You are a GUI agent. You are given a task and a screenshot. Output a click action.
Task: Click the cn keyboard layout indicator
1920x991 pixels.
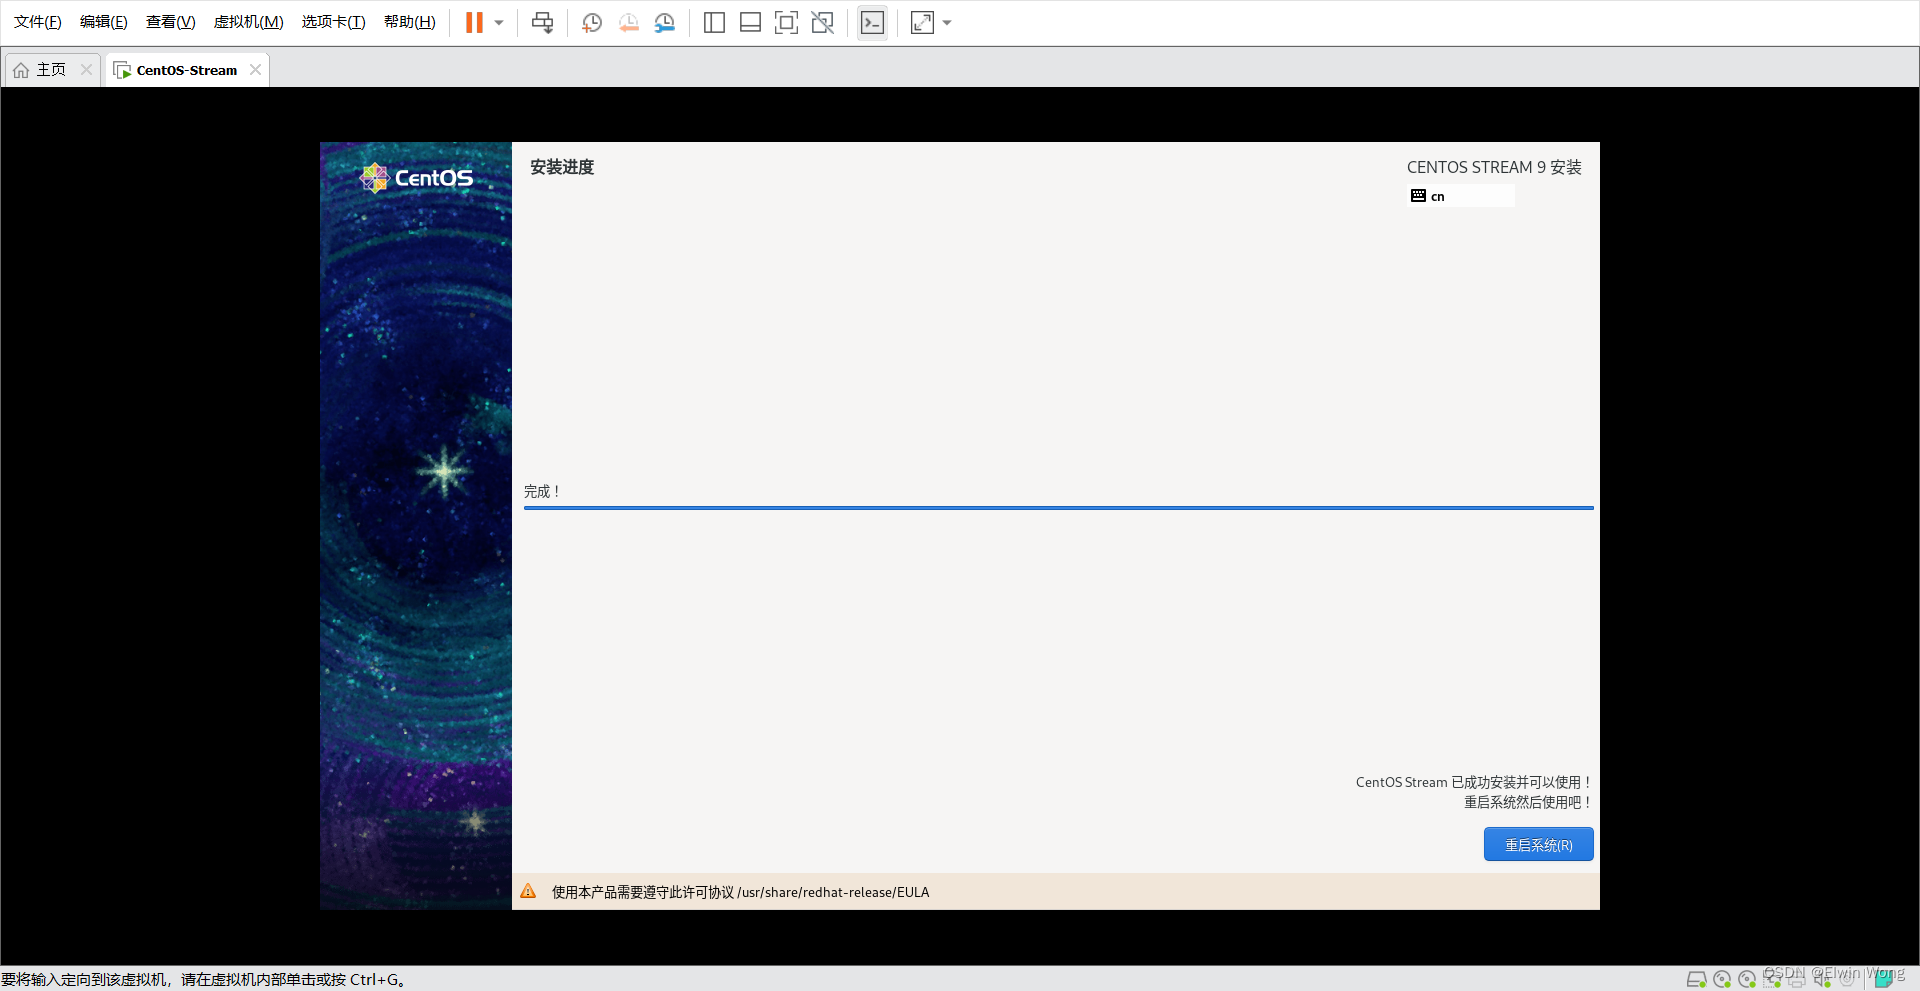[x=1461, y=196]
